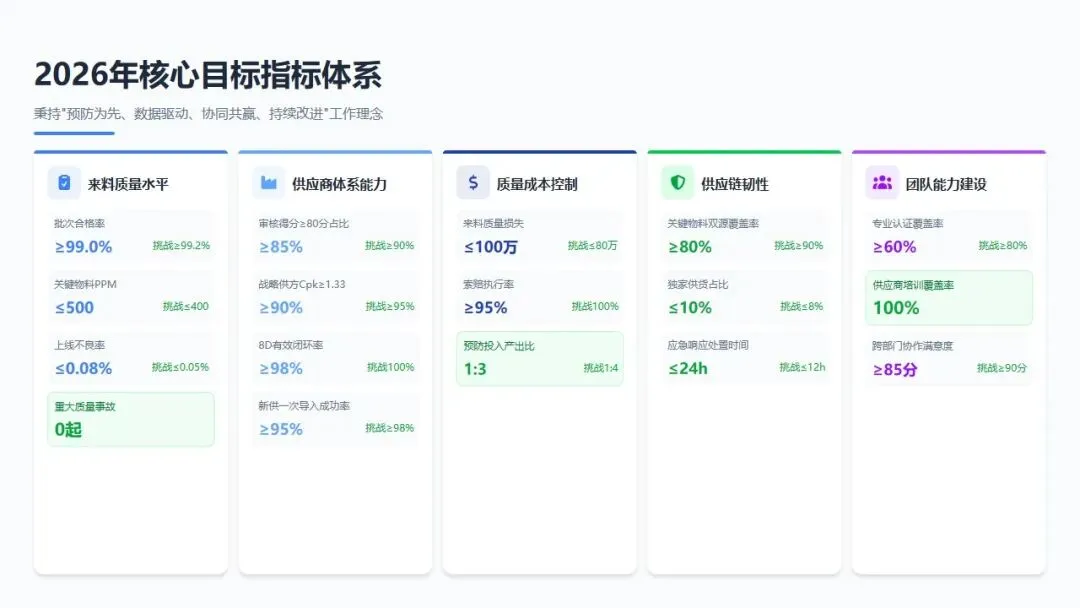
Task: Select the title 2026年核心目标指标体系
Action: coord(207,74)
